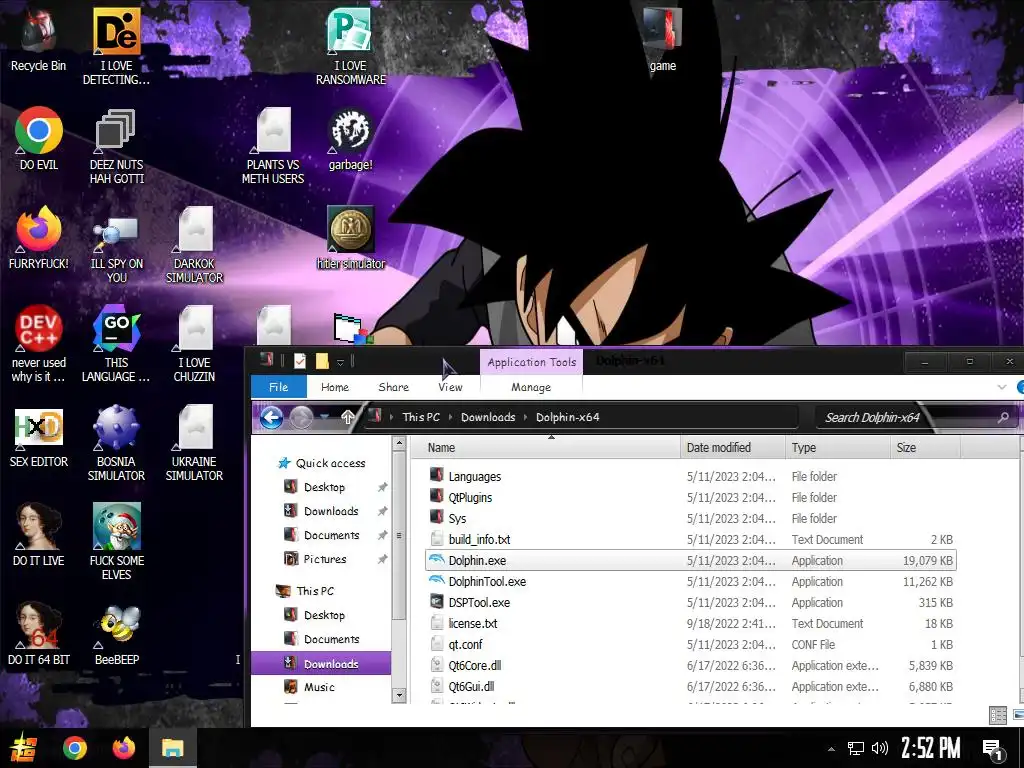Select the BeeBEEP desktop shortcut

116,633
